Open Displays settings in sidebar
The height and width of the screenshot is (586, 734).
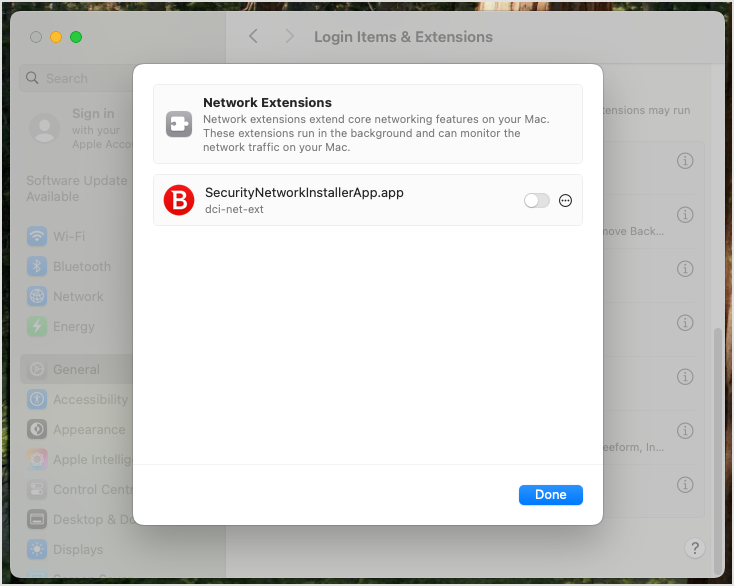[77, 549]
